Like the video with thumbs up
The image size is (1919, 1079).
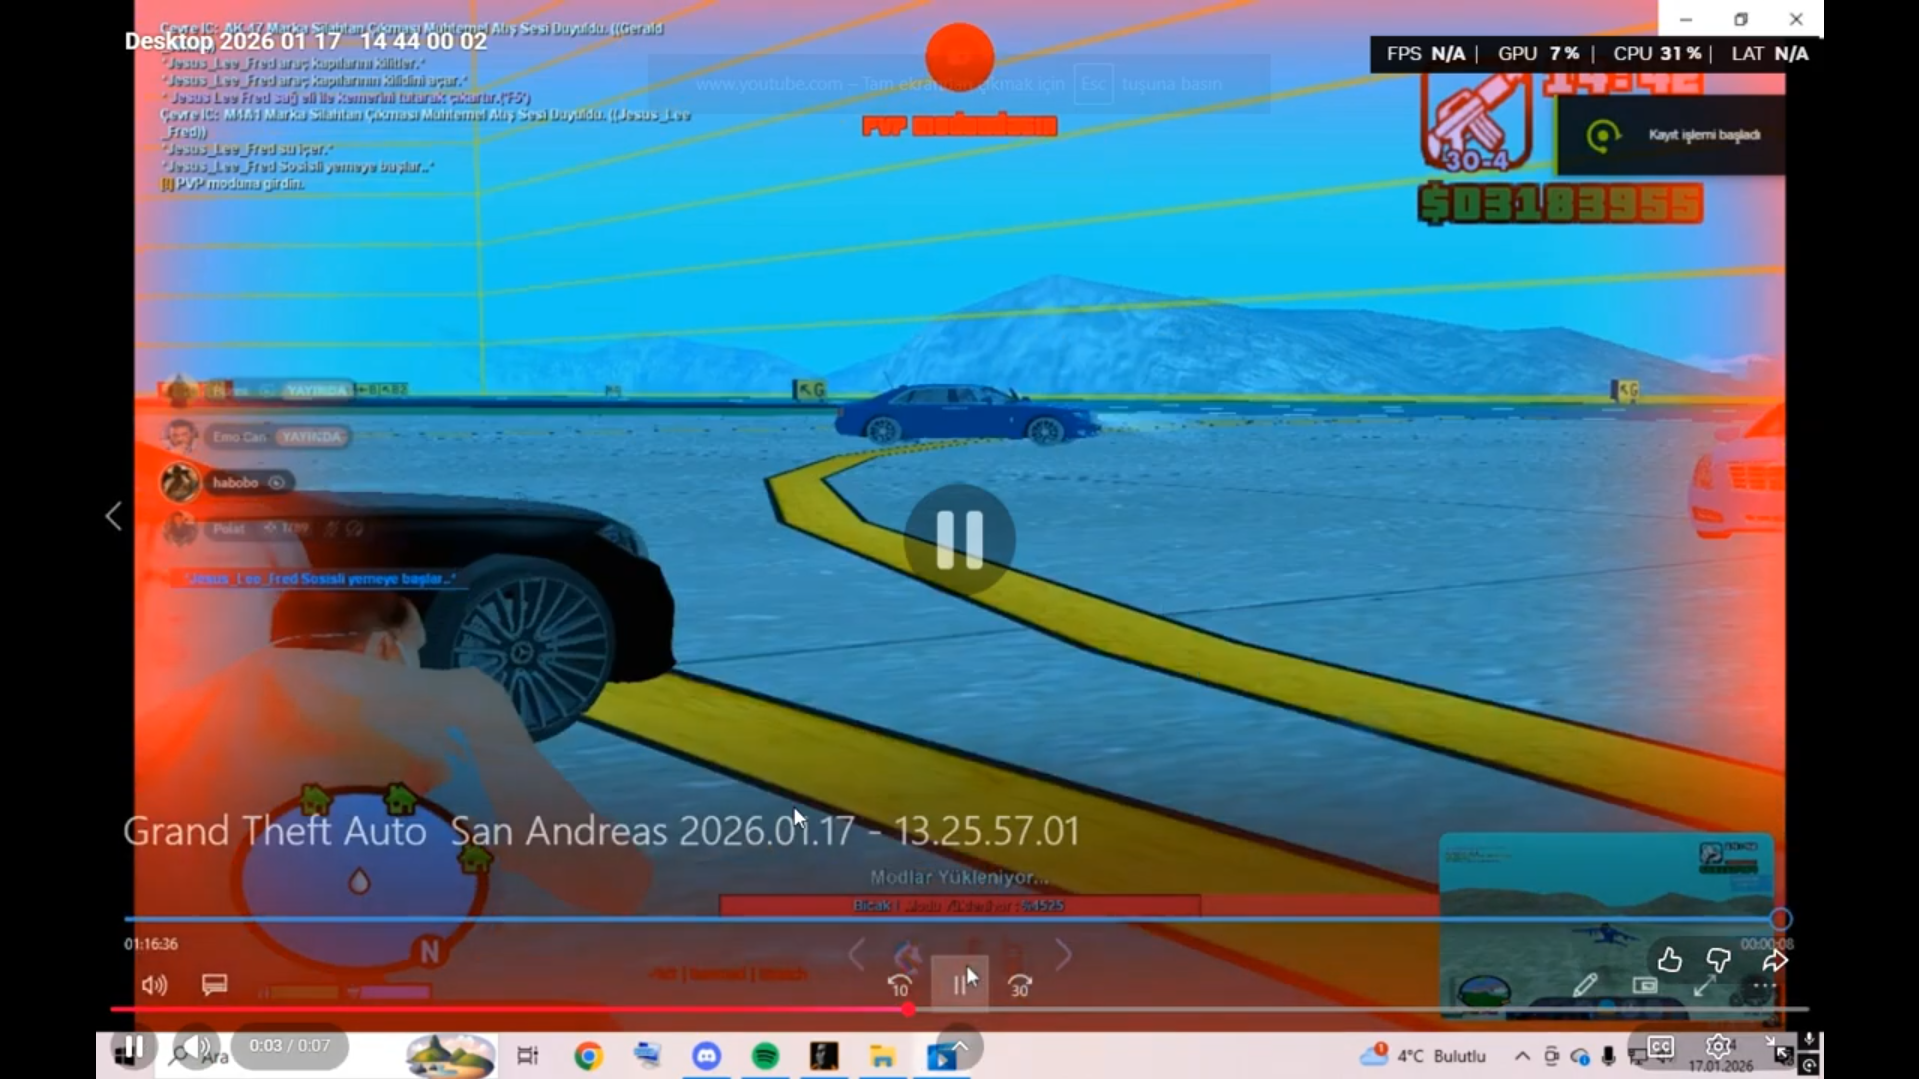1669,961
